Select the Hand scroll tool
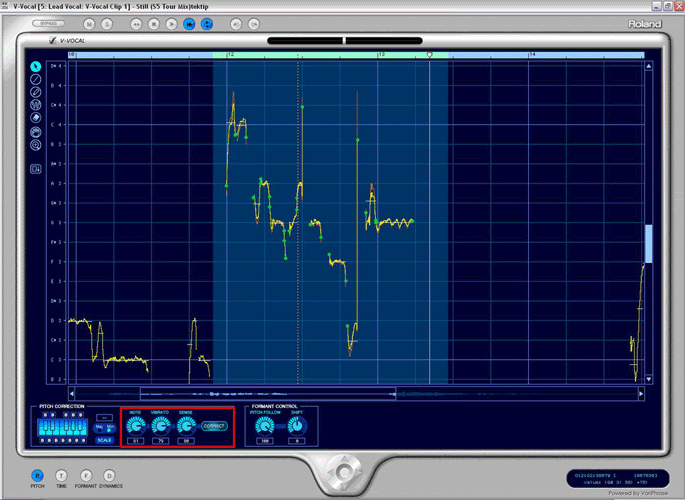 point(36,132)
